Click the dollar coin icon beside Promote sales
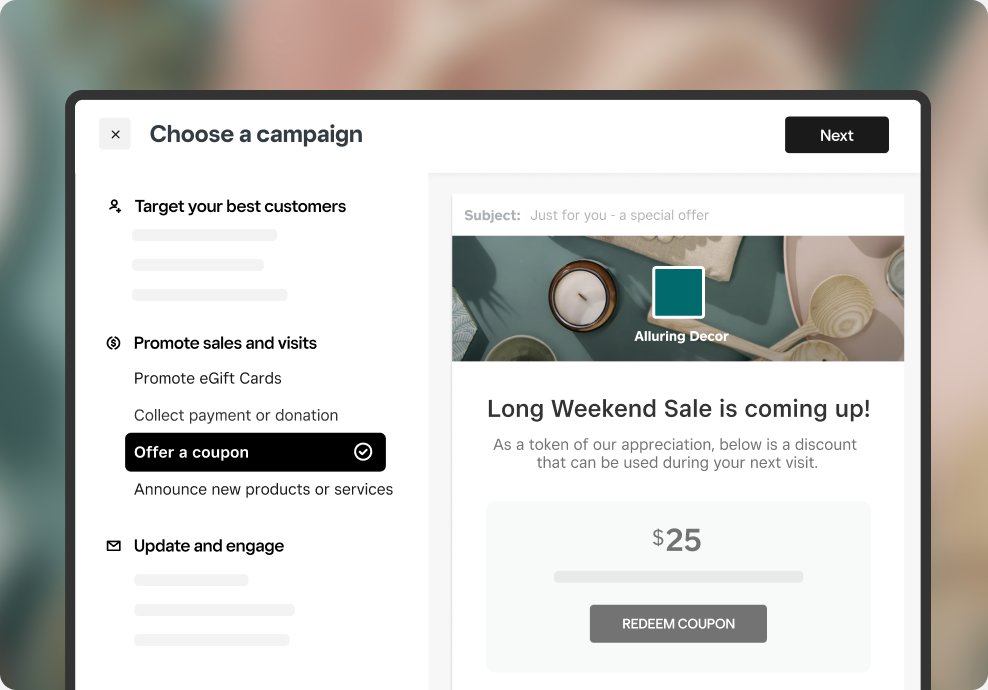 coord(113,343)
